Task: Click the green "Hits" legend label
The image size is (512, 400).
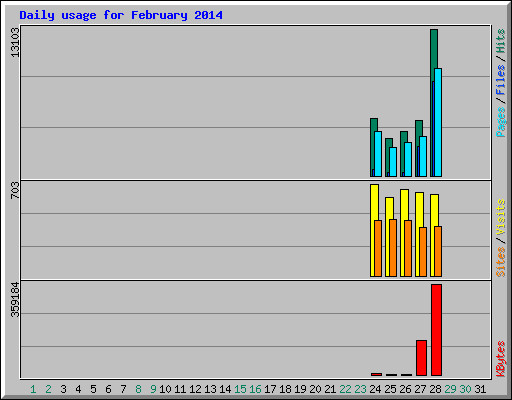Action: [x=500, y=41]
